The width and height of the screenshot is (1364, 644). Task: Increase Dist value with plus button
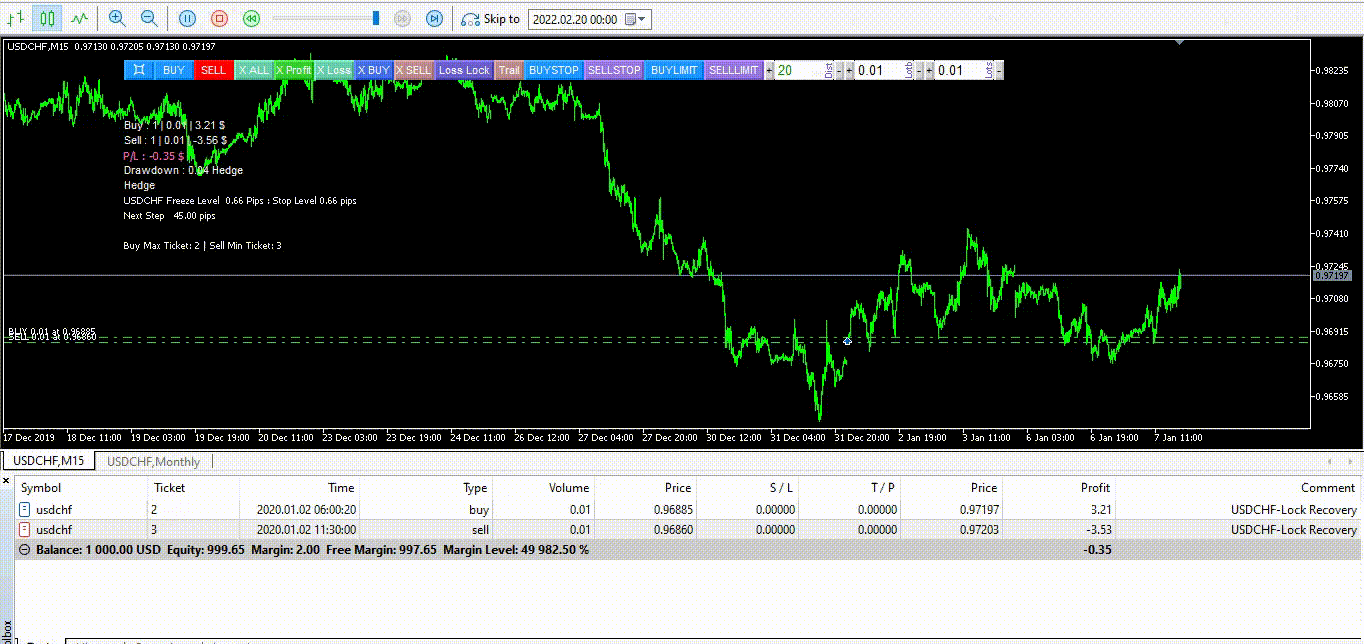769,70
